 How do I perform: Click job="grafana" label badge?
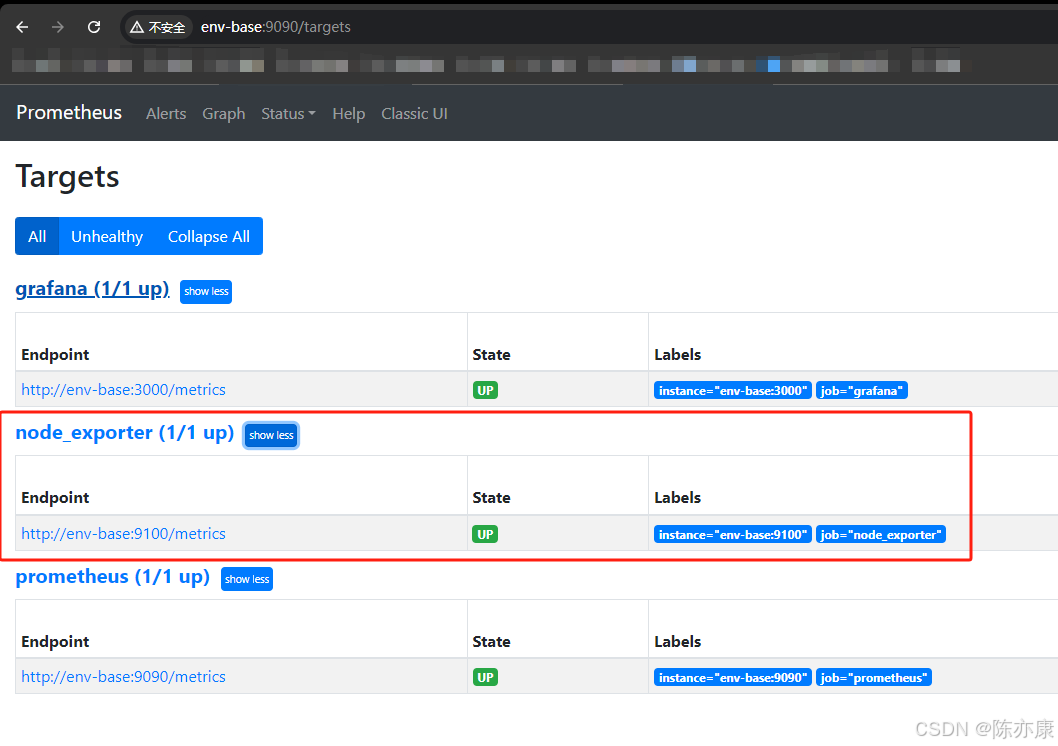[x=862, y=390]
